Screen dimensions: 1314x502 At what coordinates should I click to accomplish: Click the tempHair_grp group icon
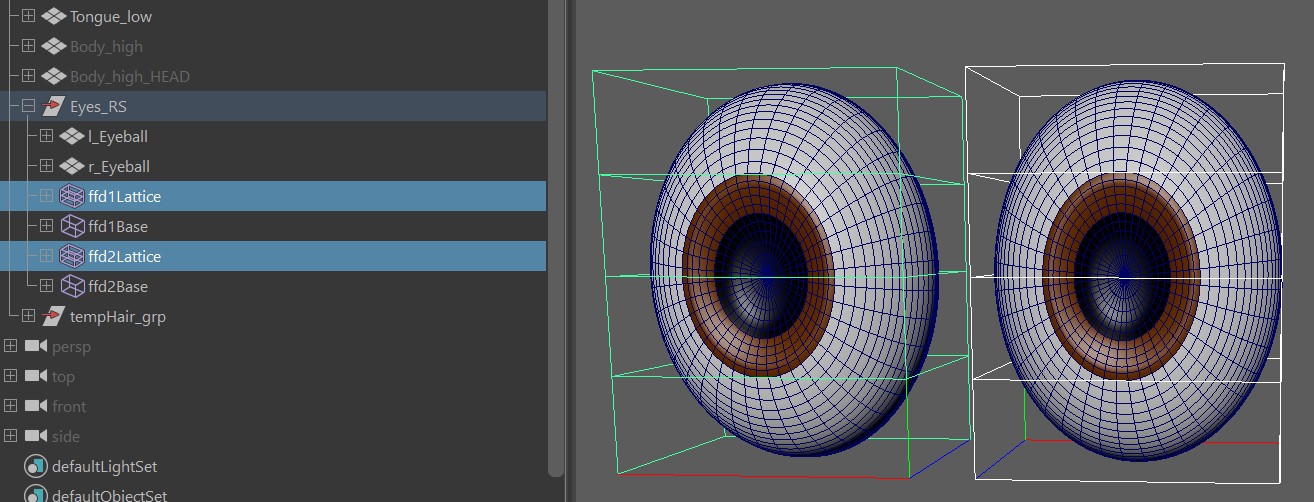point(53,317)
